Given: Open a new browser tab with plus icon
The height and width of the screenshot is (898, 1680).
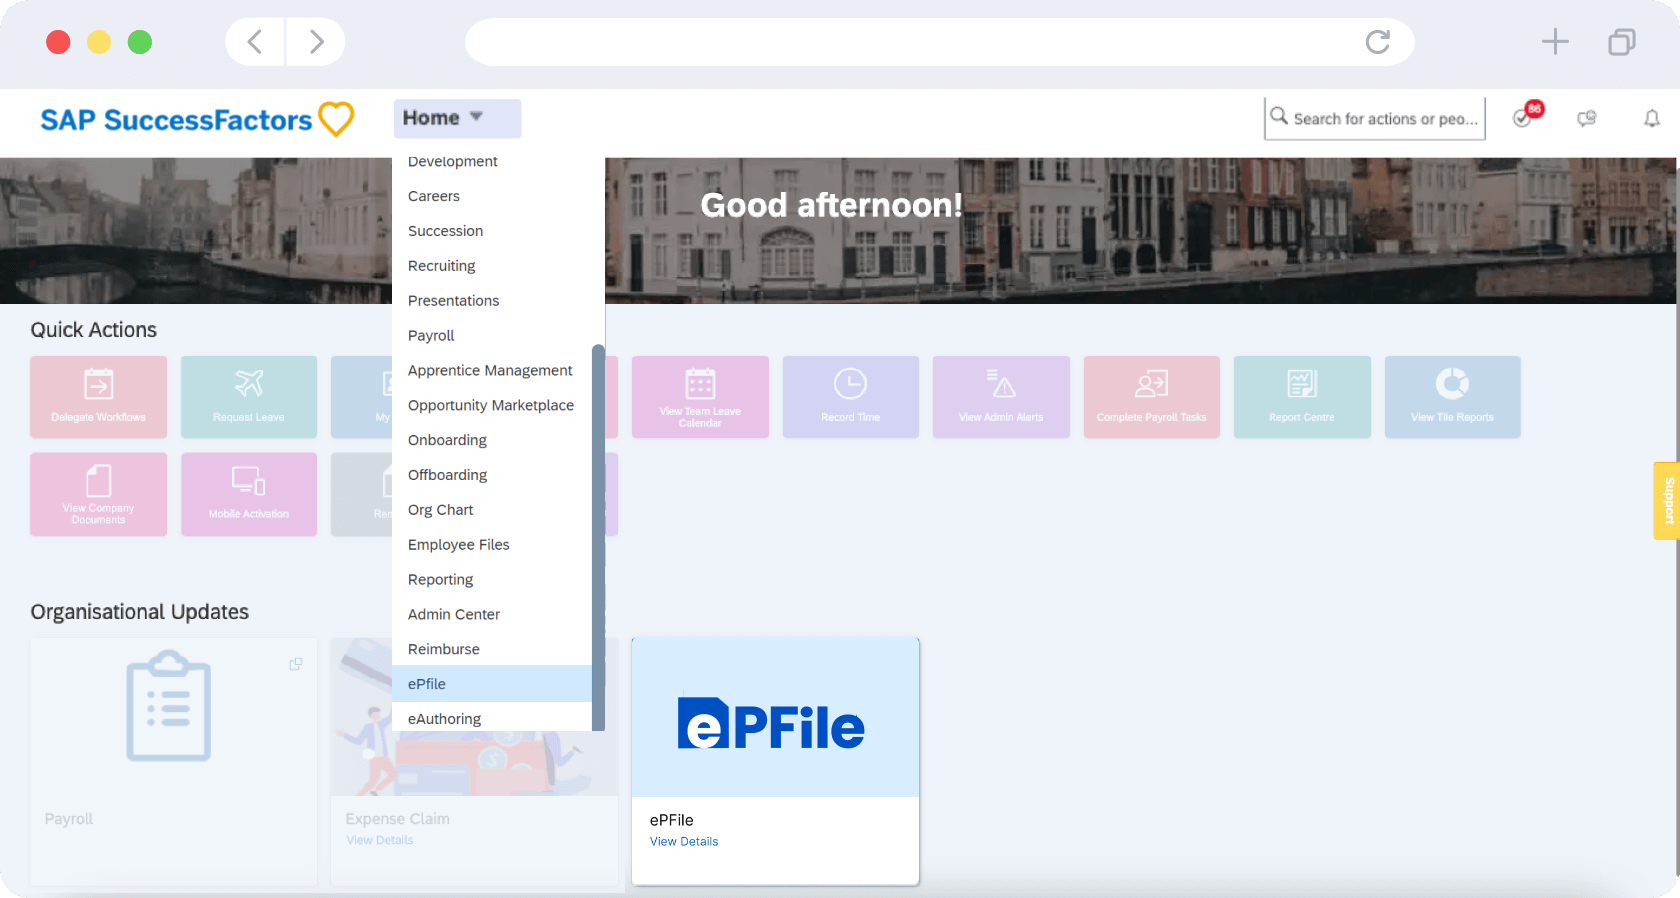Looking at the screenshot, I should click(x=1555, y=42).
